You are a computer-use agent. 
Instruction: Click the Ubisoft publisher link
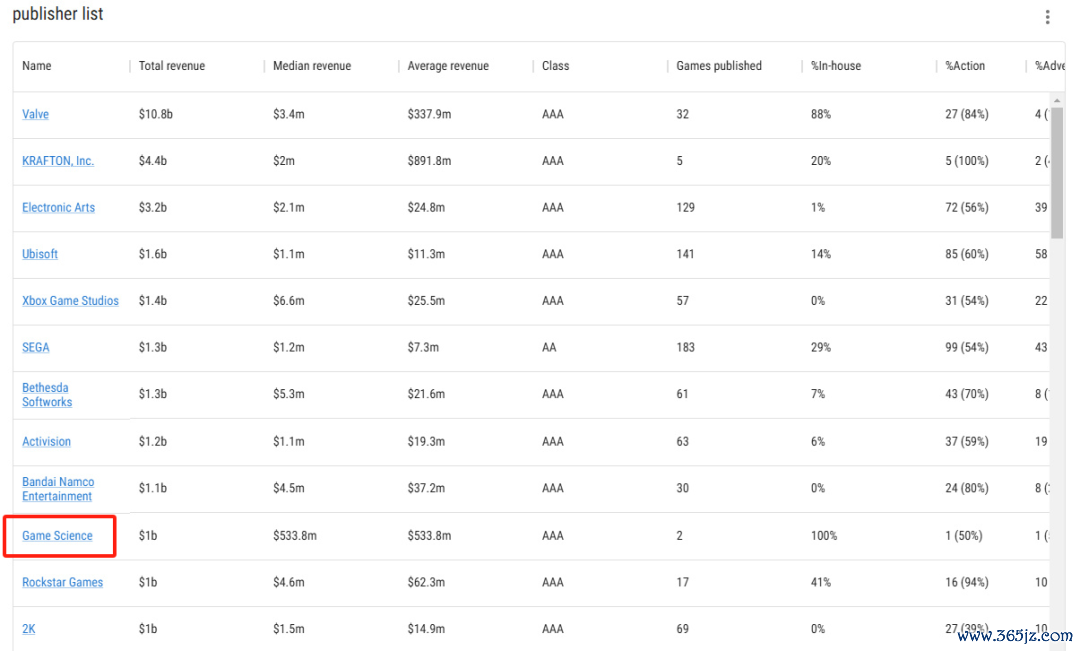click(40, 254)
